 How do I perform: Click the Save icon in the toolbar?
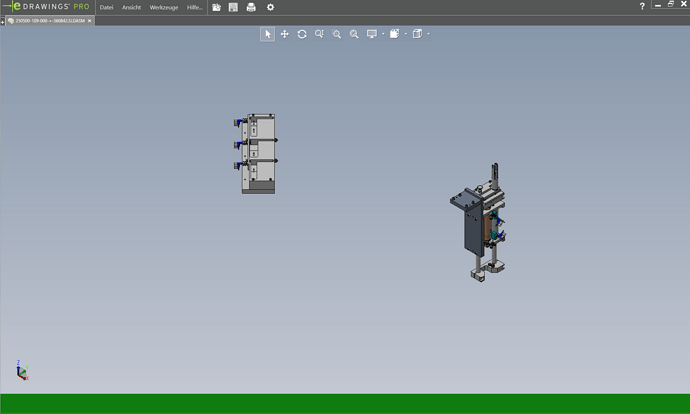233,7
